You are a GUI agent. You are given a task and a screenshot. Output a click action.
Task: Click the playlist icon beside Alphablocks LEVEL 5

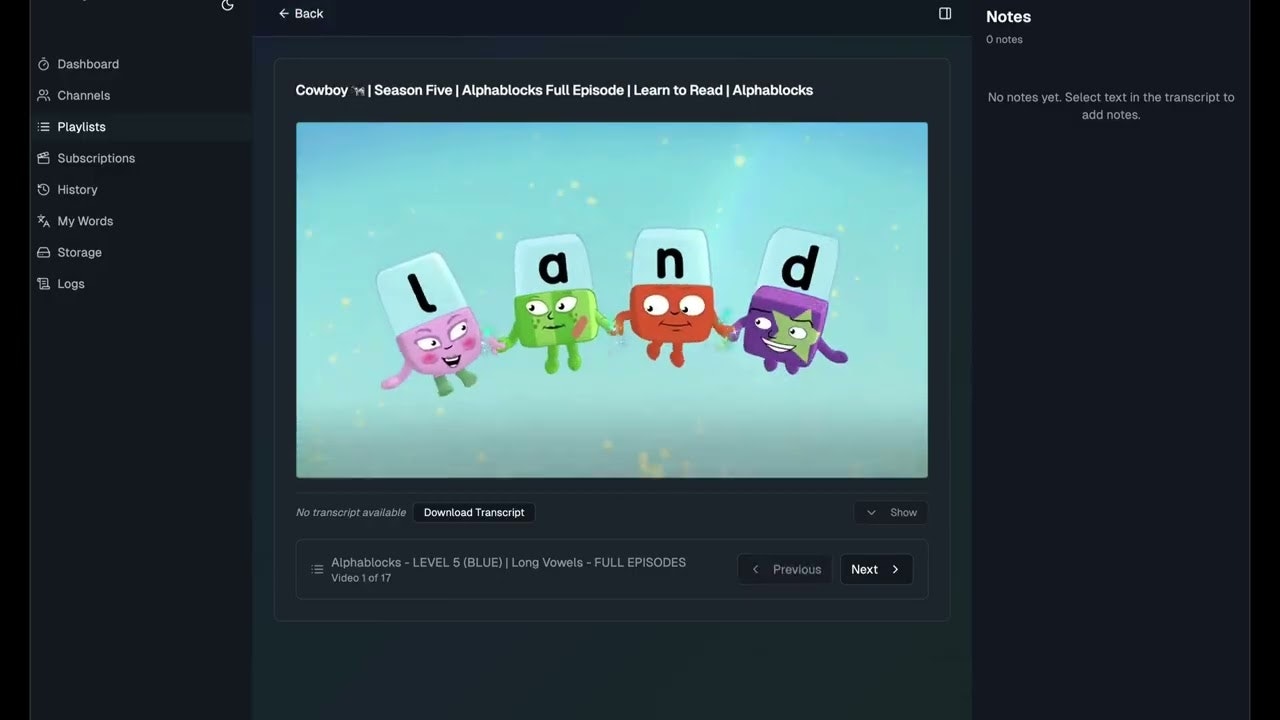click(x=317, y=569)
